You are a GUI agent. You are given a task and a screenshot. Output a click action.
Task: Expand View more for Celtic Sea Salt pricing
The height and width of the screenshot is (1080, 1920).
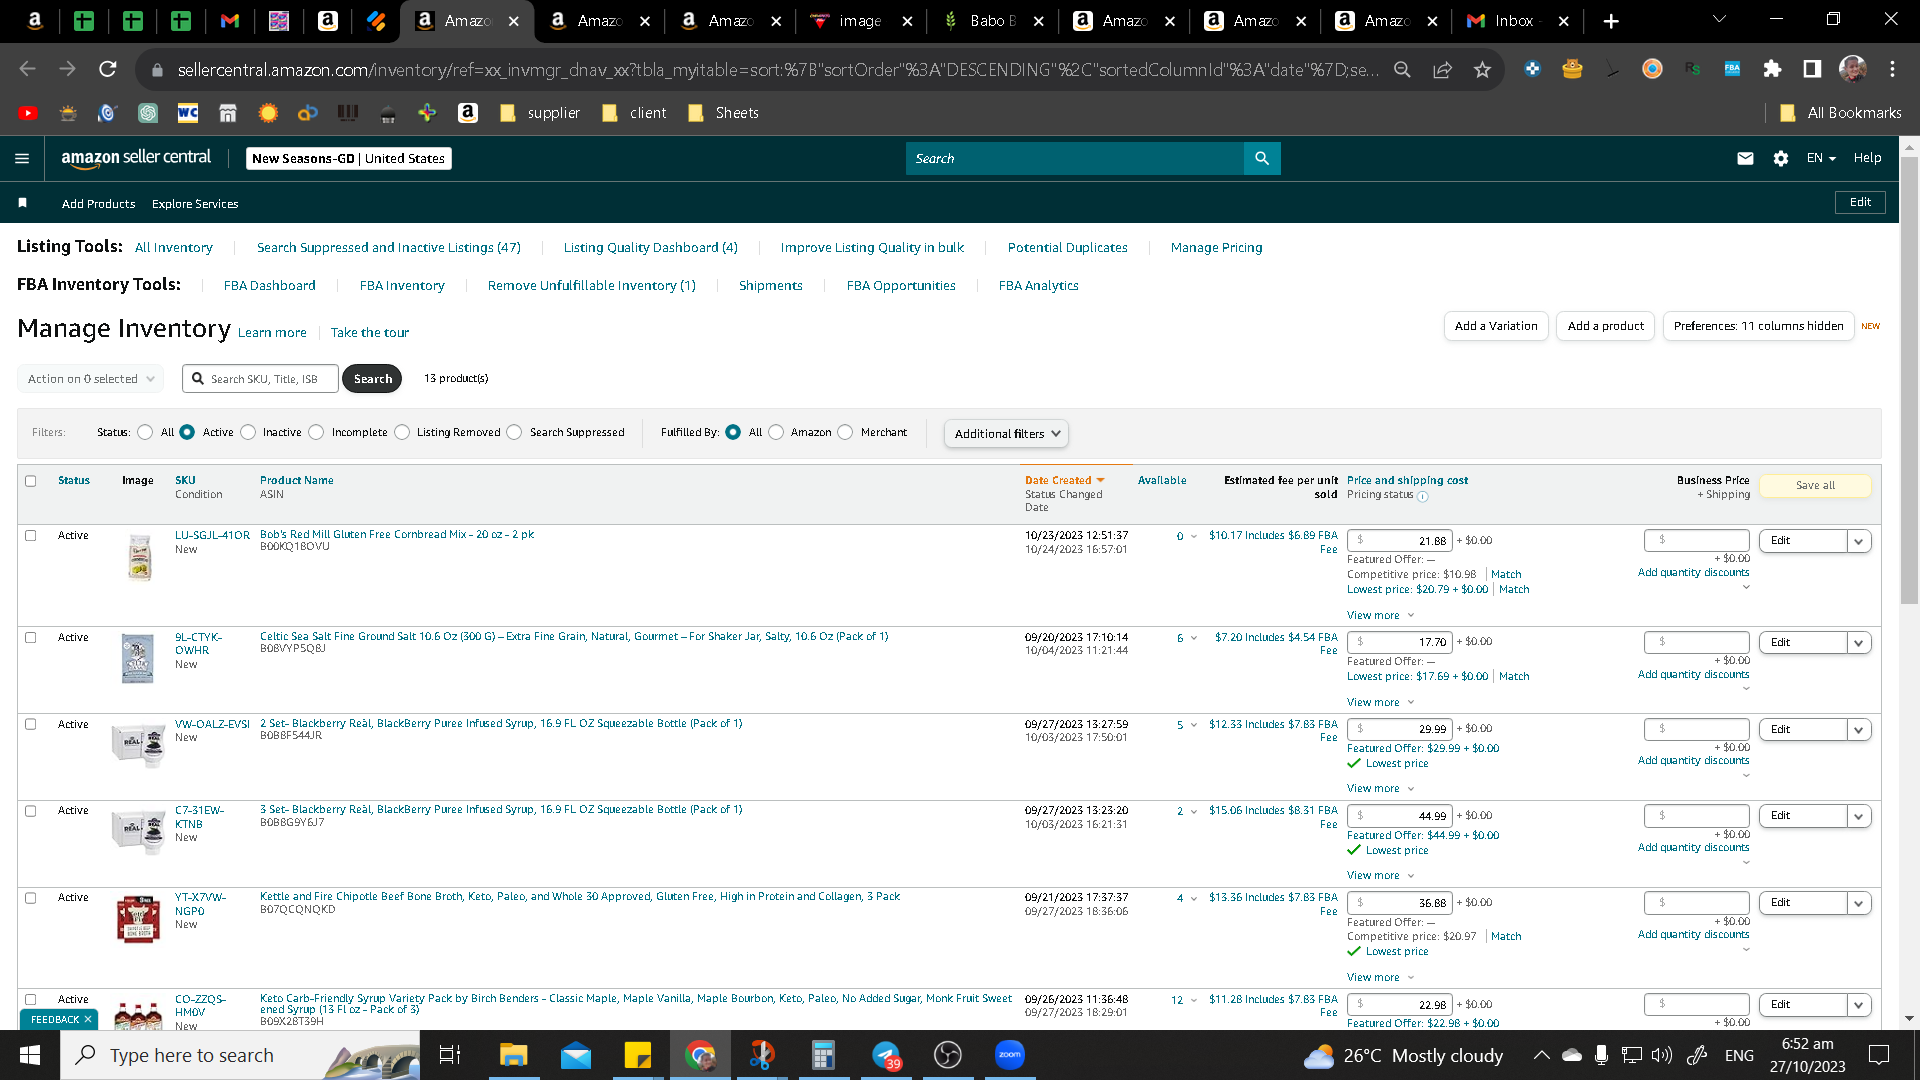pyautogui.click(x=1380, y=703)
